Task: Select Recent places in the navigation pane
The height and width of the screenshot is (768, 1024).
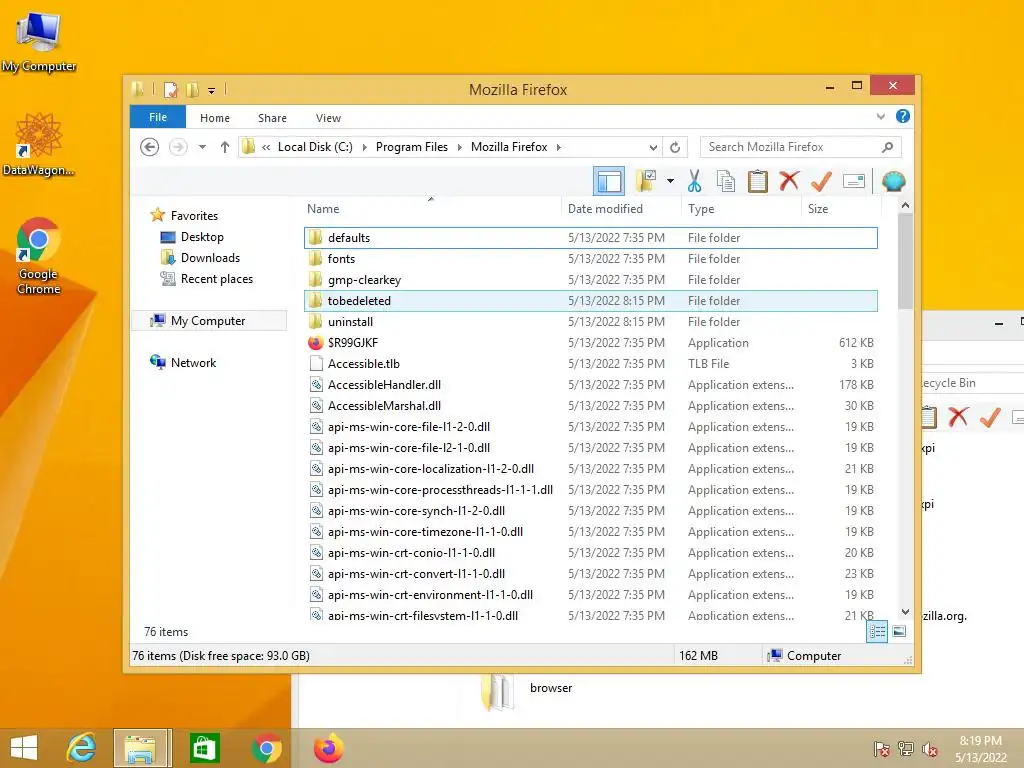Action: point(216,279)
